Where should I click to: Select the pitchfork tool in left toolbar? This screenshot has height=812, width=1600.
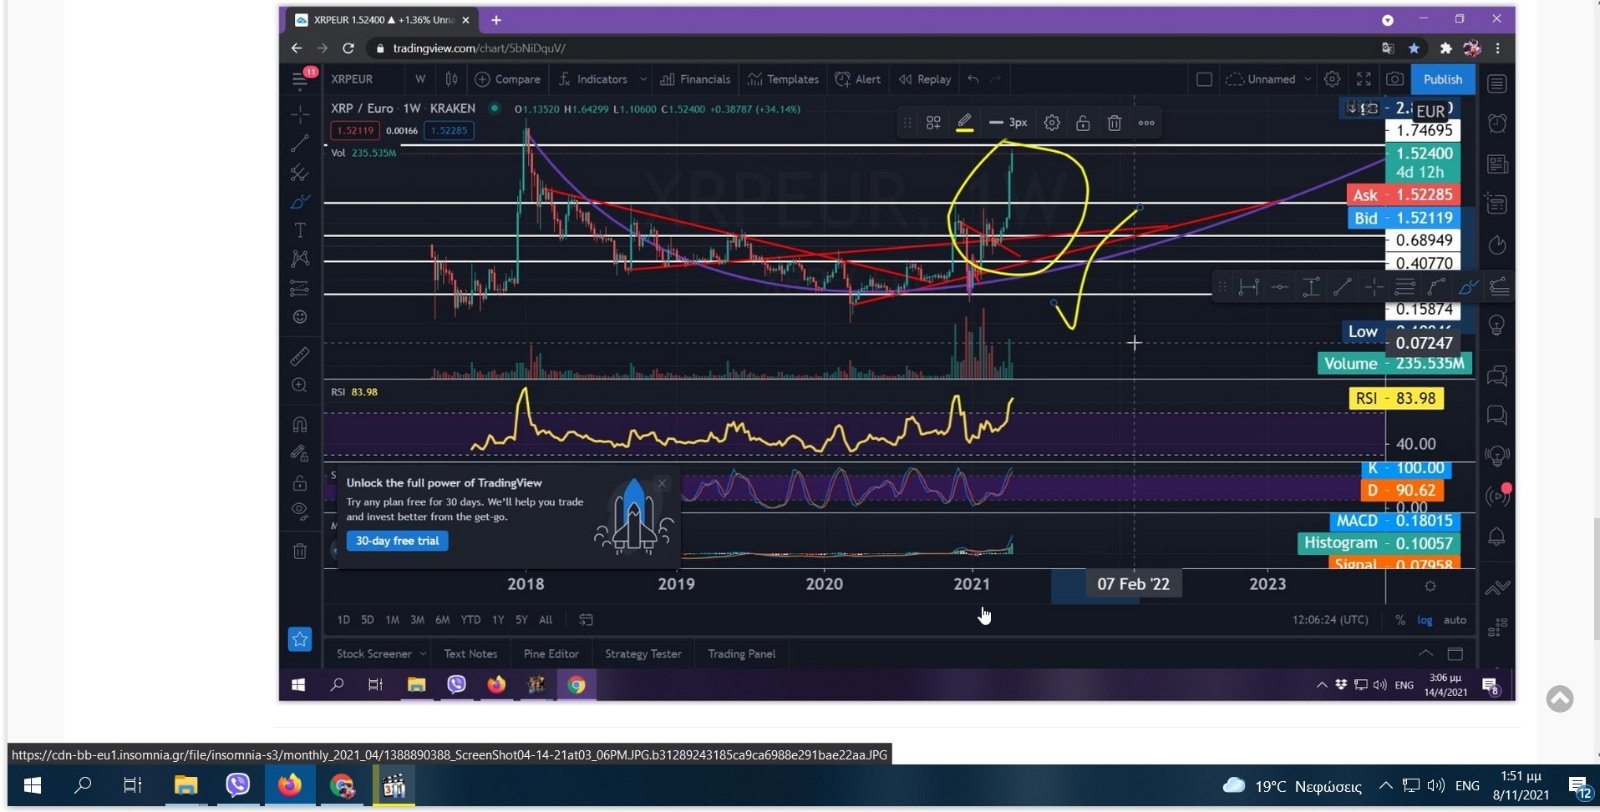click(x=299, y=172)
